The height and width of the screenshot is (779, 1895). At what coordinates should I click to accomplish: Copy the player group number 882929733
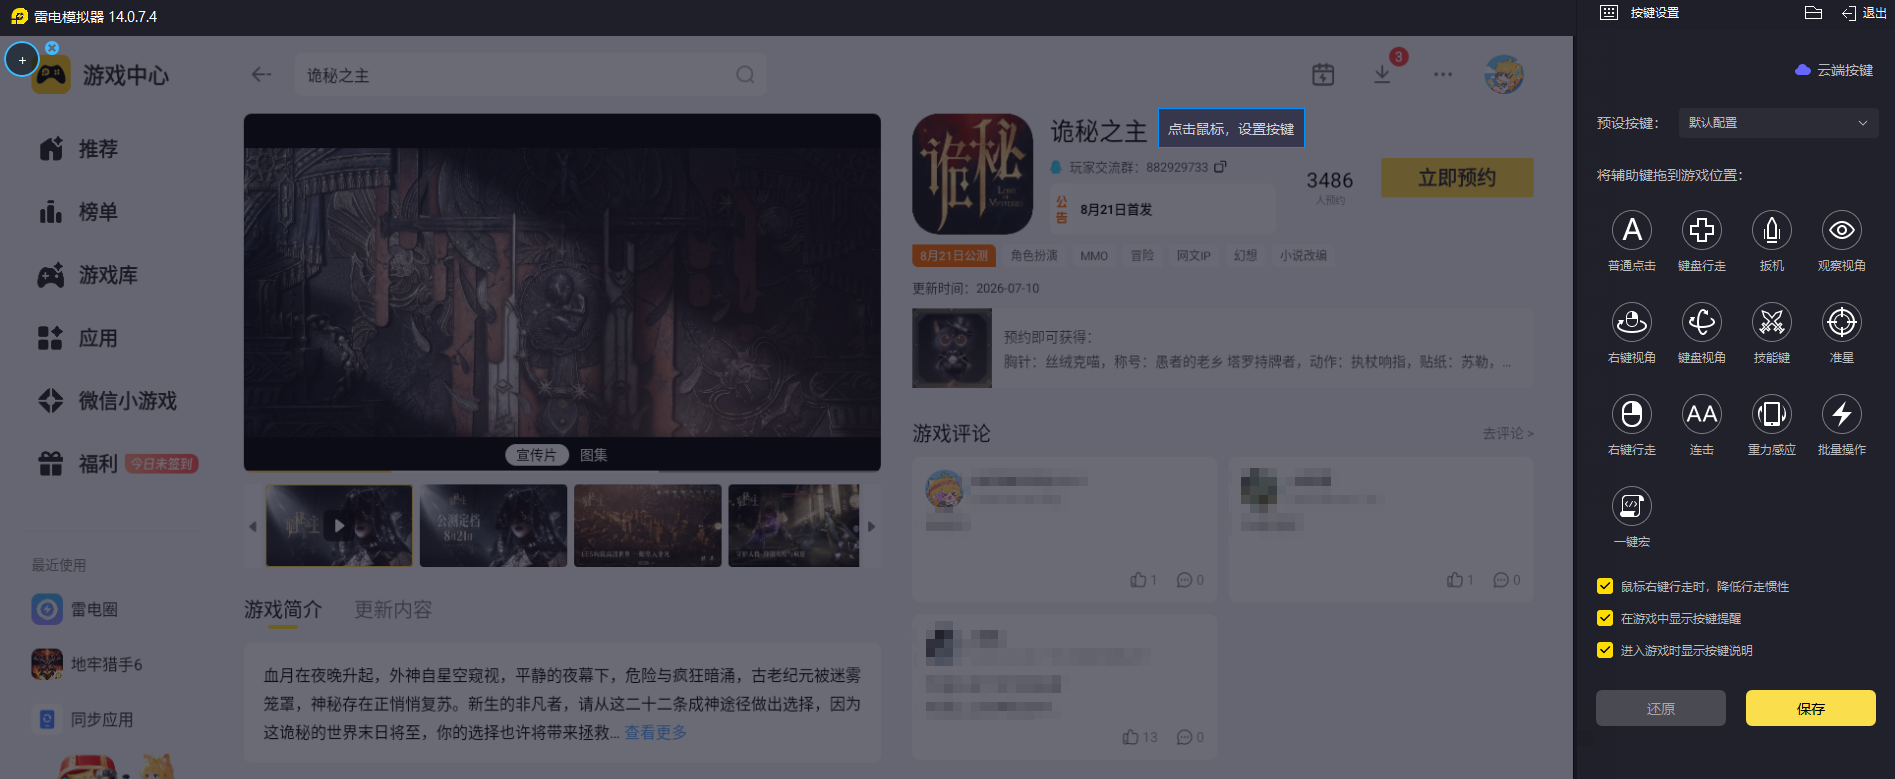tap(1220, 167)
